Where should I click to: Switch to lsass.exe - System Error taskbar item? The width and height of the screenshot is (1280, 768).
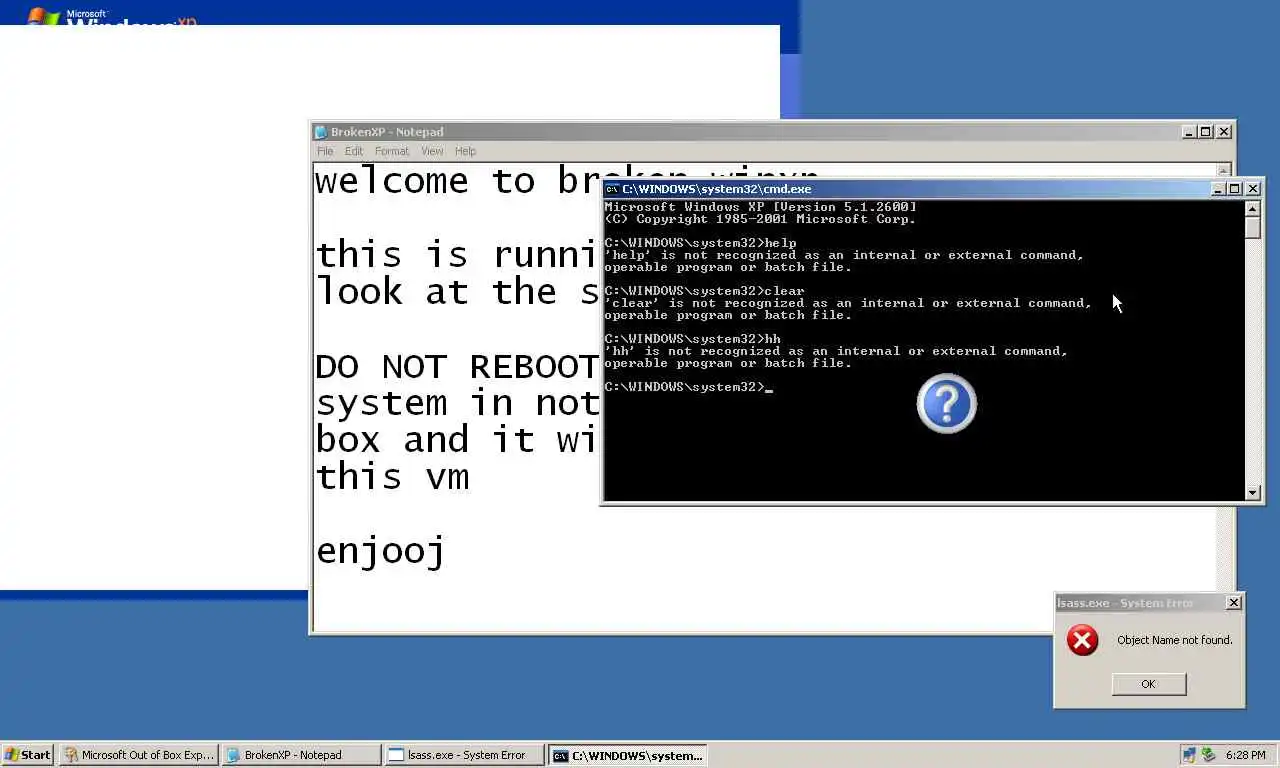[x=464, y=755]
